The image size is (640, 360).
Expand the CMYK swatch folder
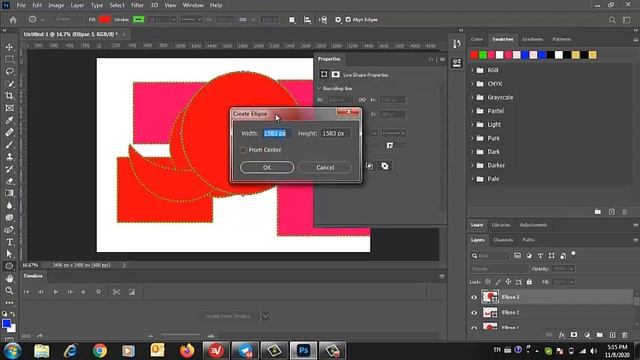coord(473,84)
